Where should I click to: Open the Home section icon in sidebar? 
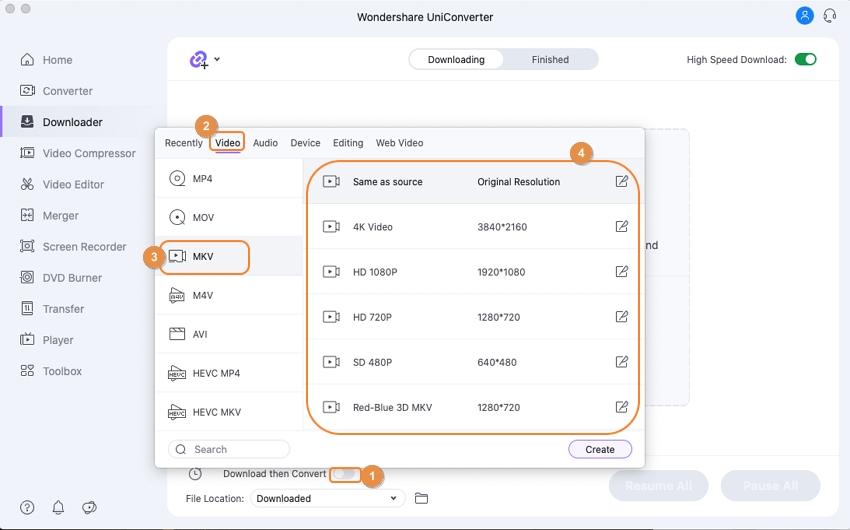tap(27, 60)
